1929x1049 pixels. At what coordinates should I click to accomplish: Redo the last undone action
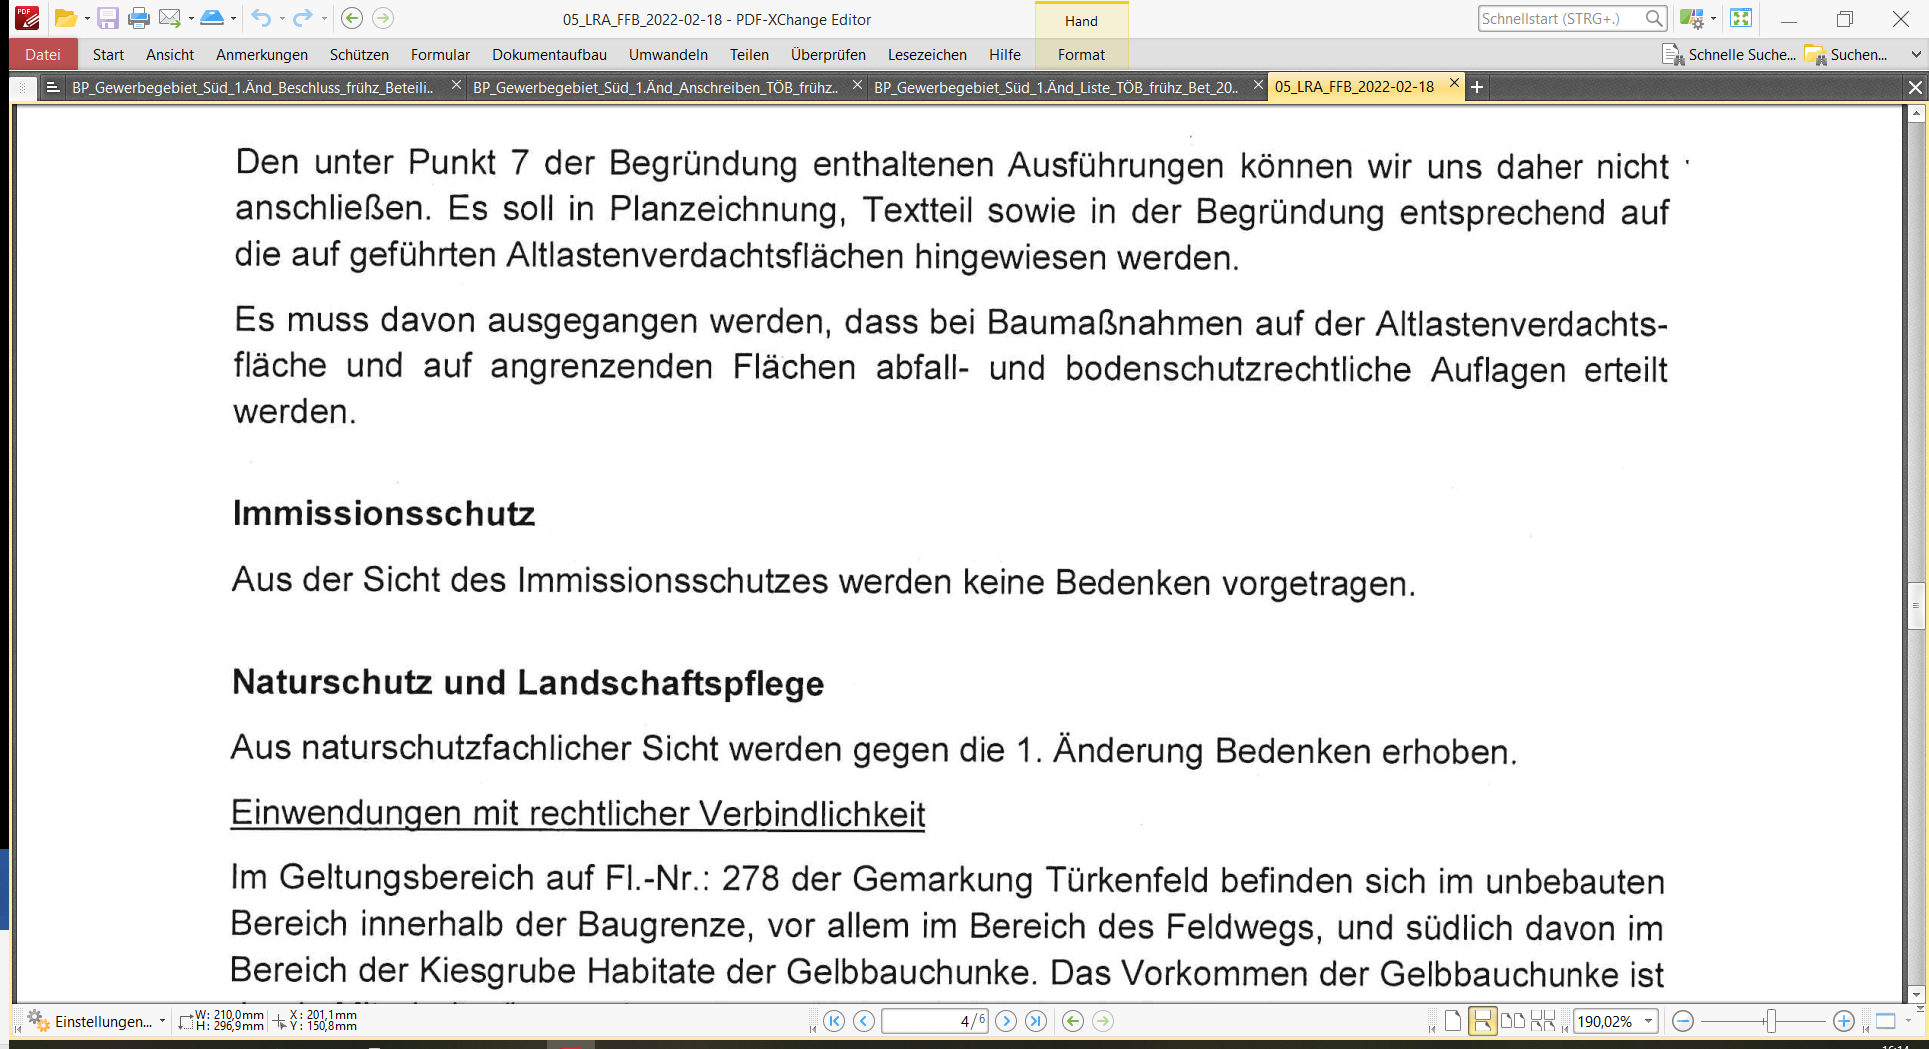(x=303, y=18)
